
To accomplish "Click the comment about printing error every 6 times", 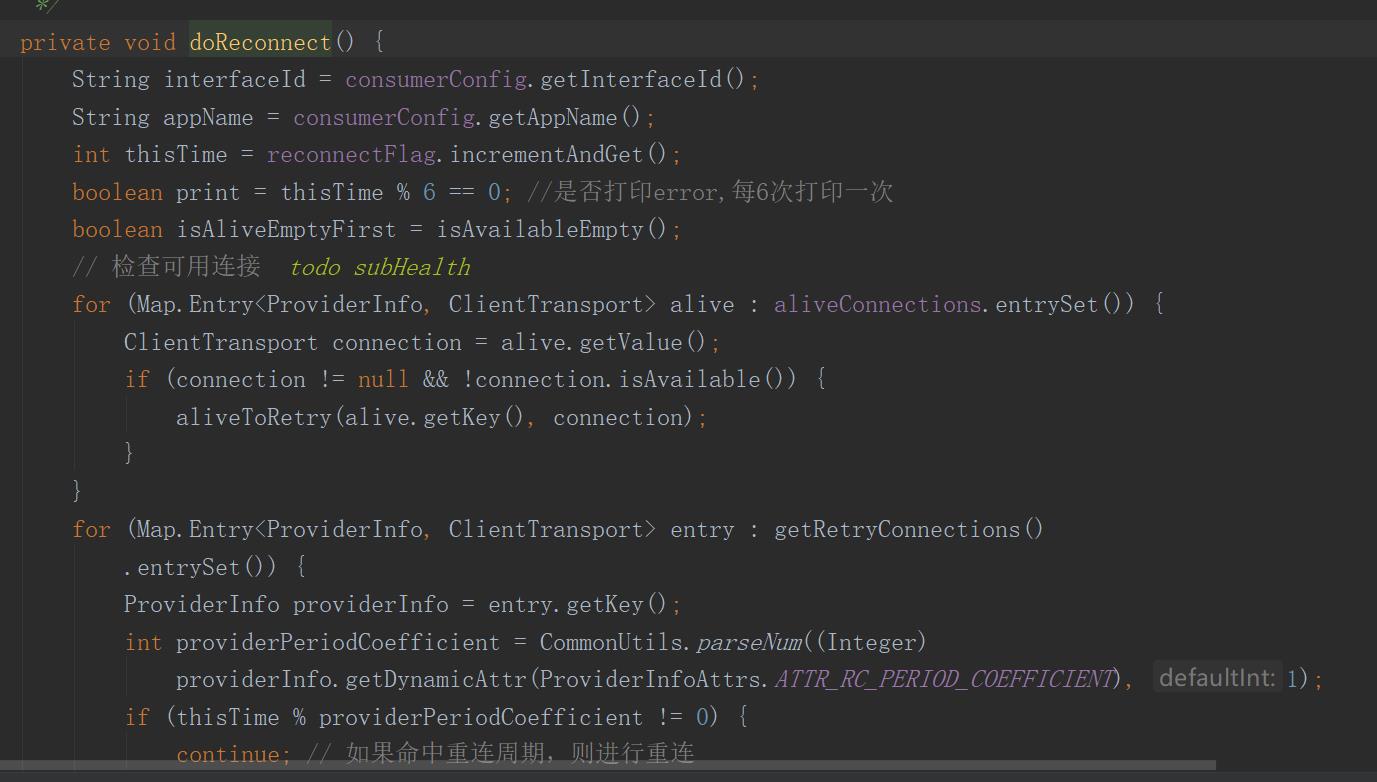I will 710,192.
